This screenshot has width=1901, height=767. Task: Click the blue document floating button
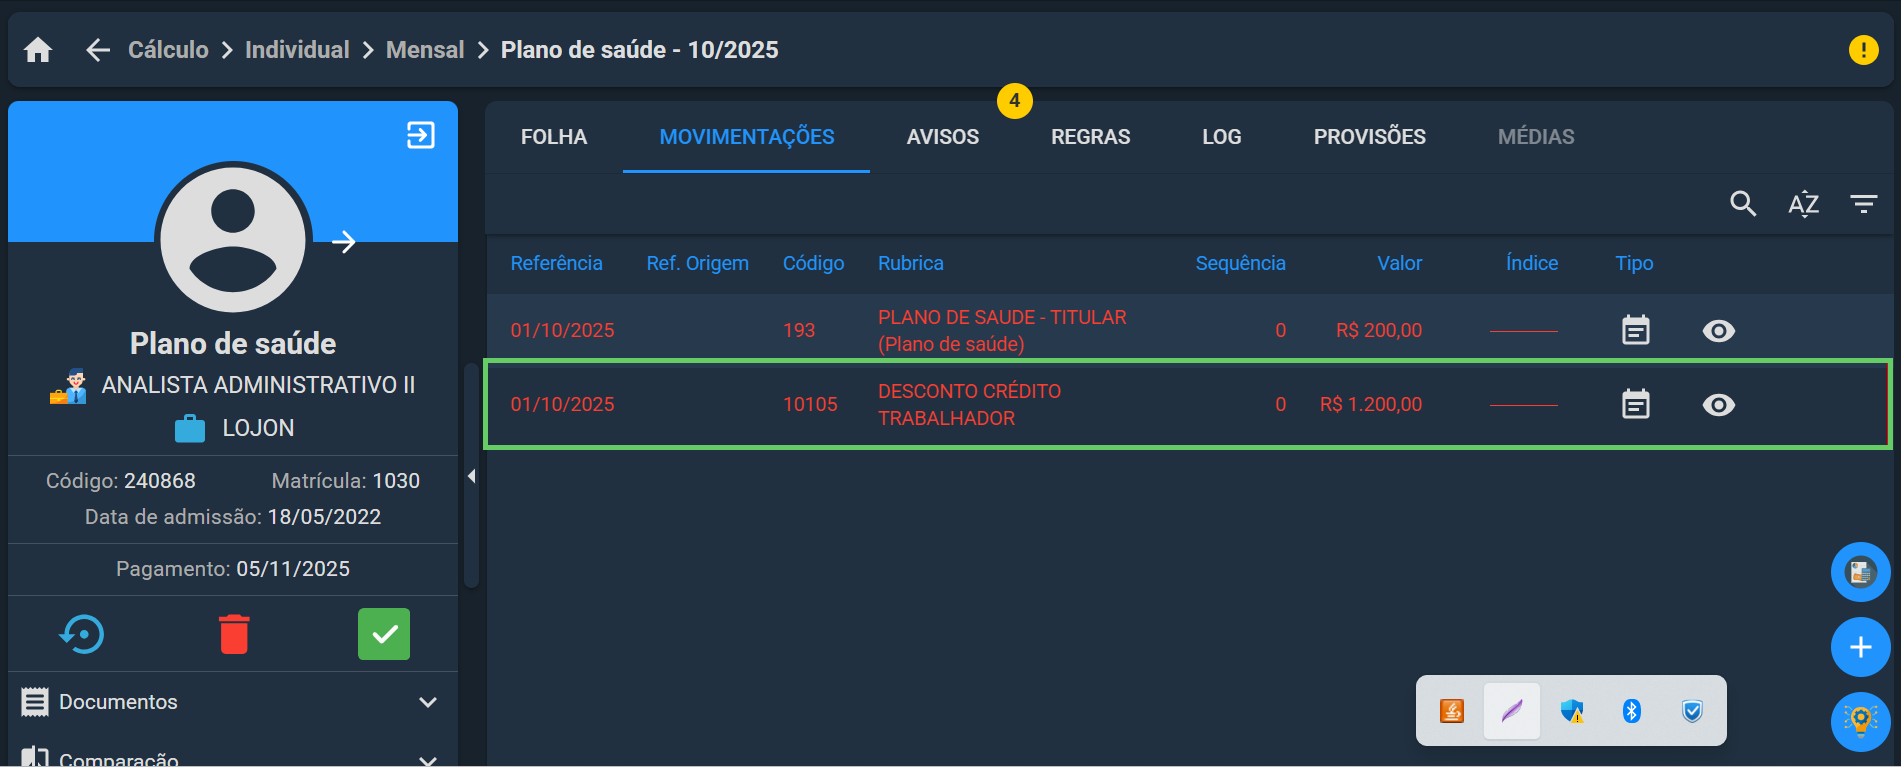tap(1861, 572)
